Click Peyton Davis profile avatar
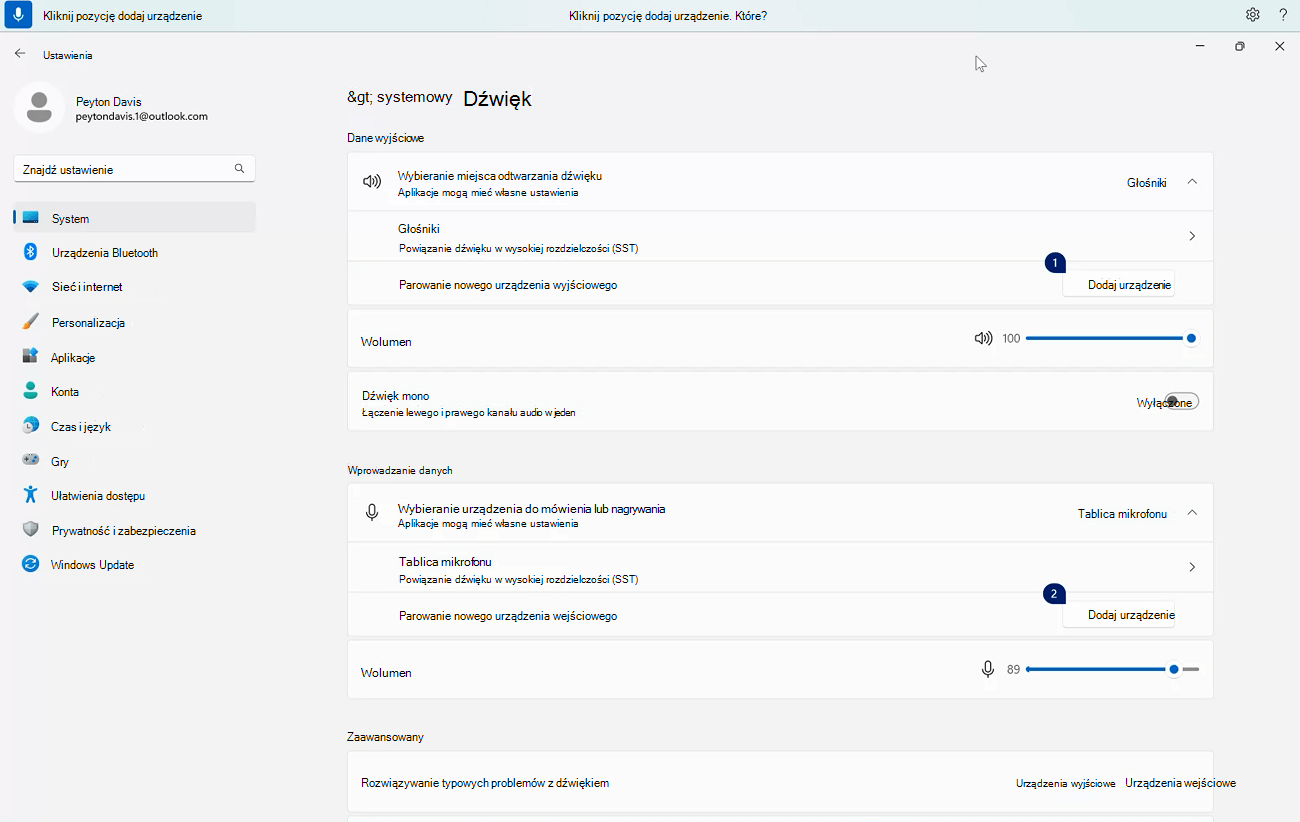Image resolution: width=1300 pixels, height=822 pixels. pyautogui.click(x=39, y=108)
